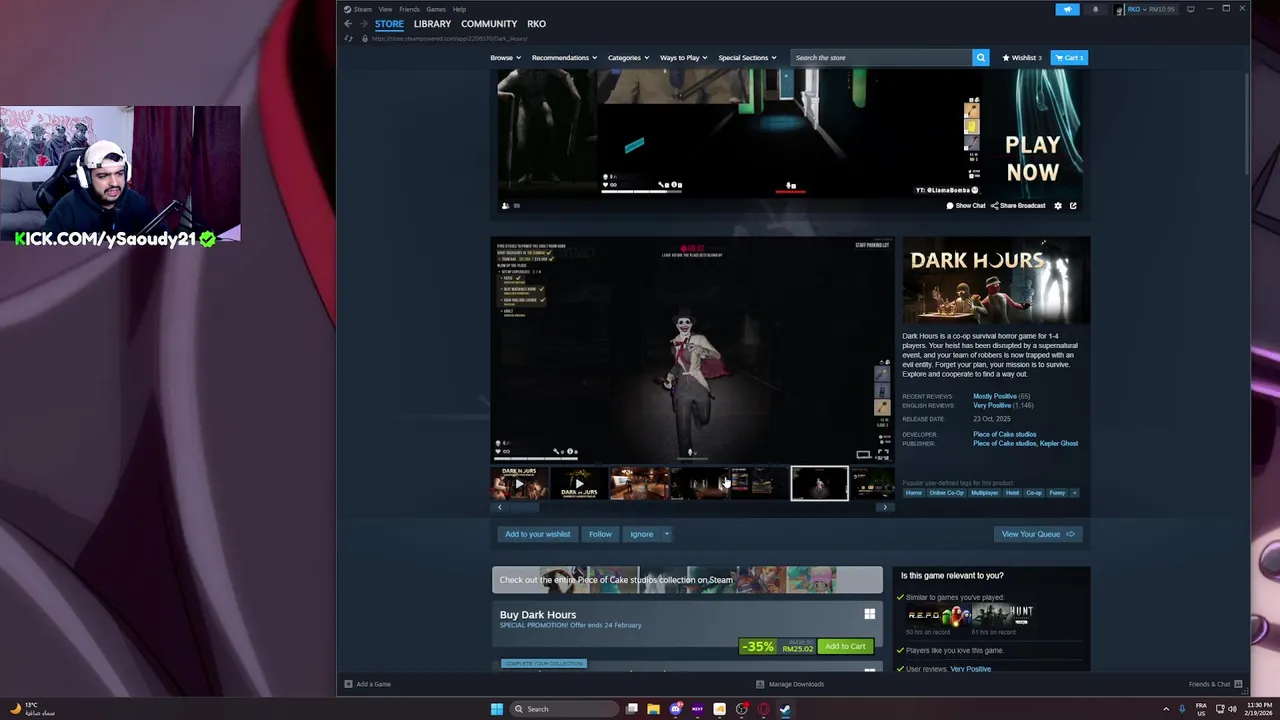Show hidden system tray icons
Screen dimensions: 1280x720
pos(1166,709)
